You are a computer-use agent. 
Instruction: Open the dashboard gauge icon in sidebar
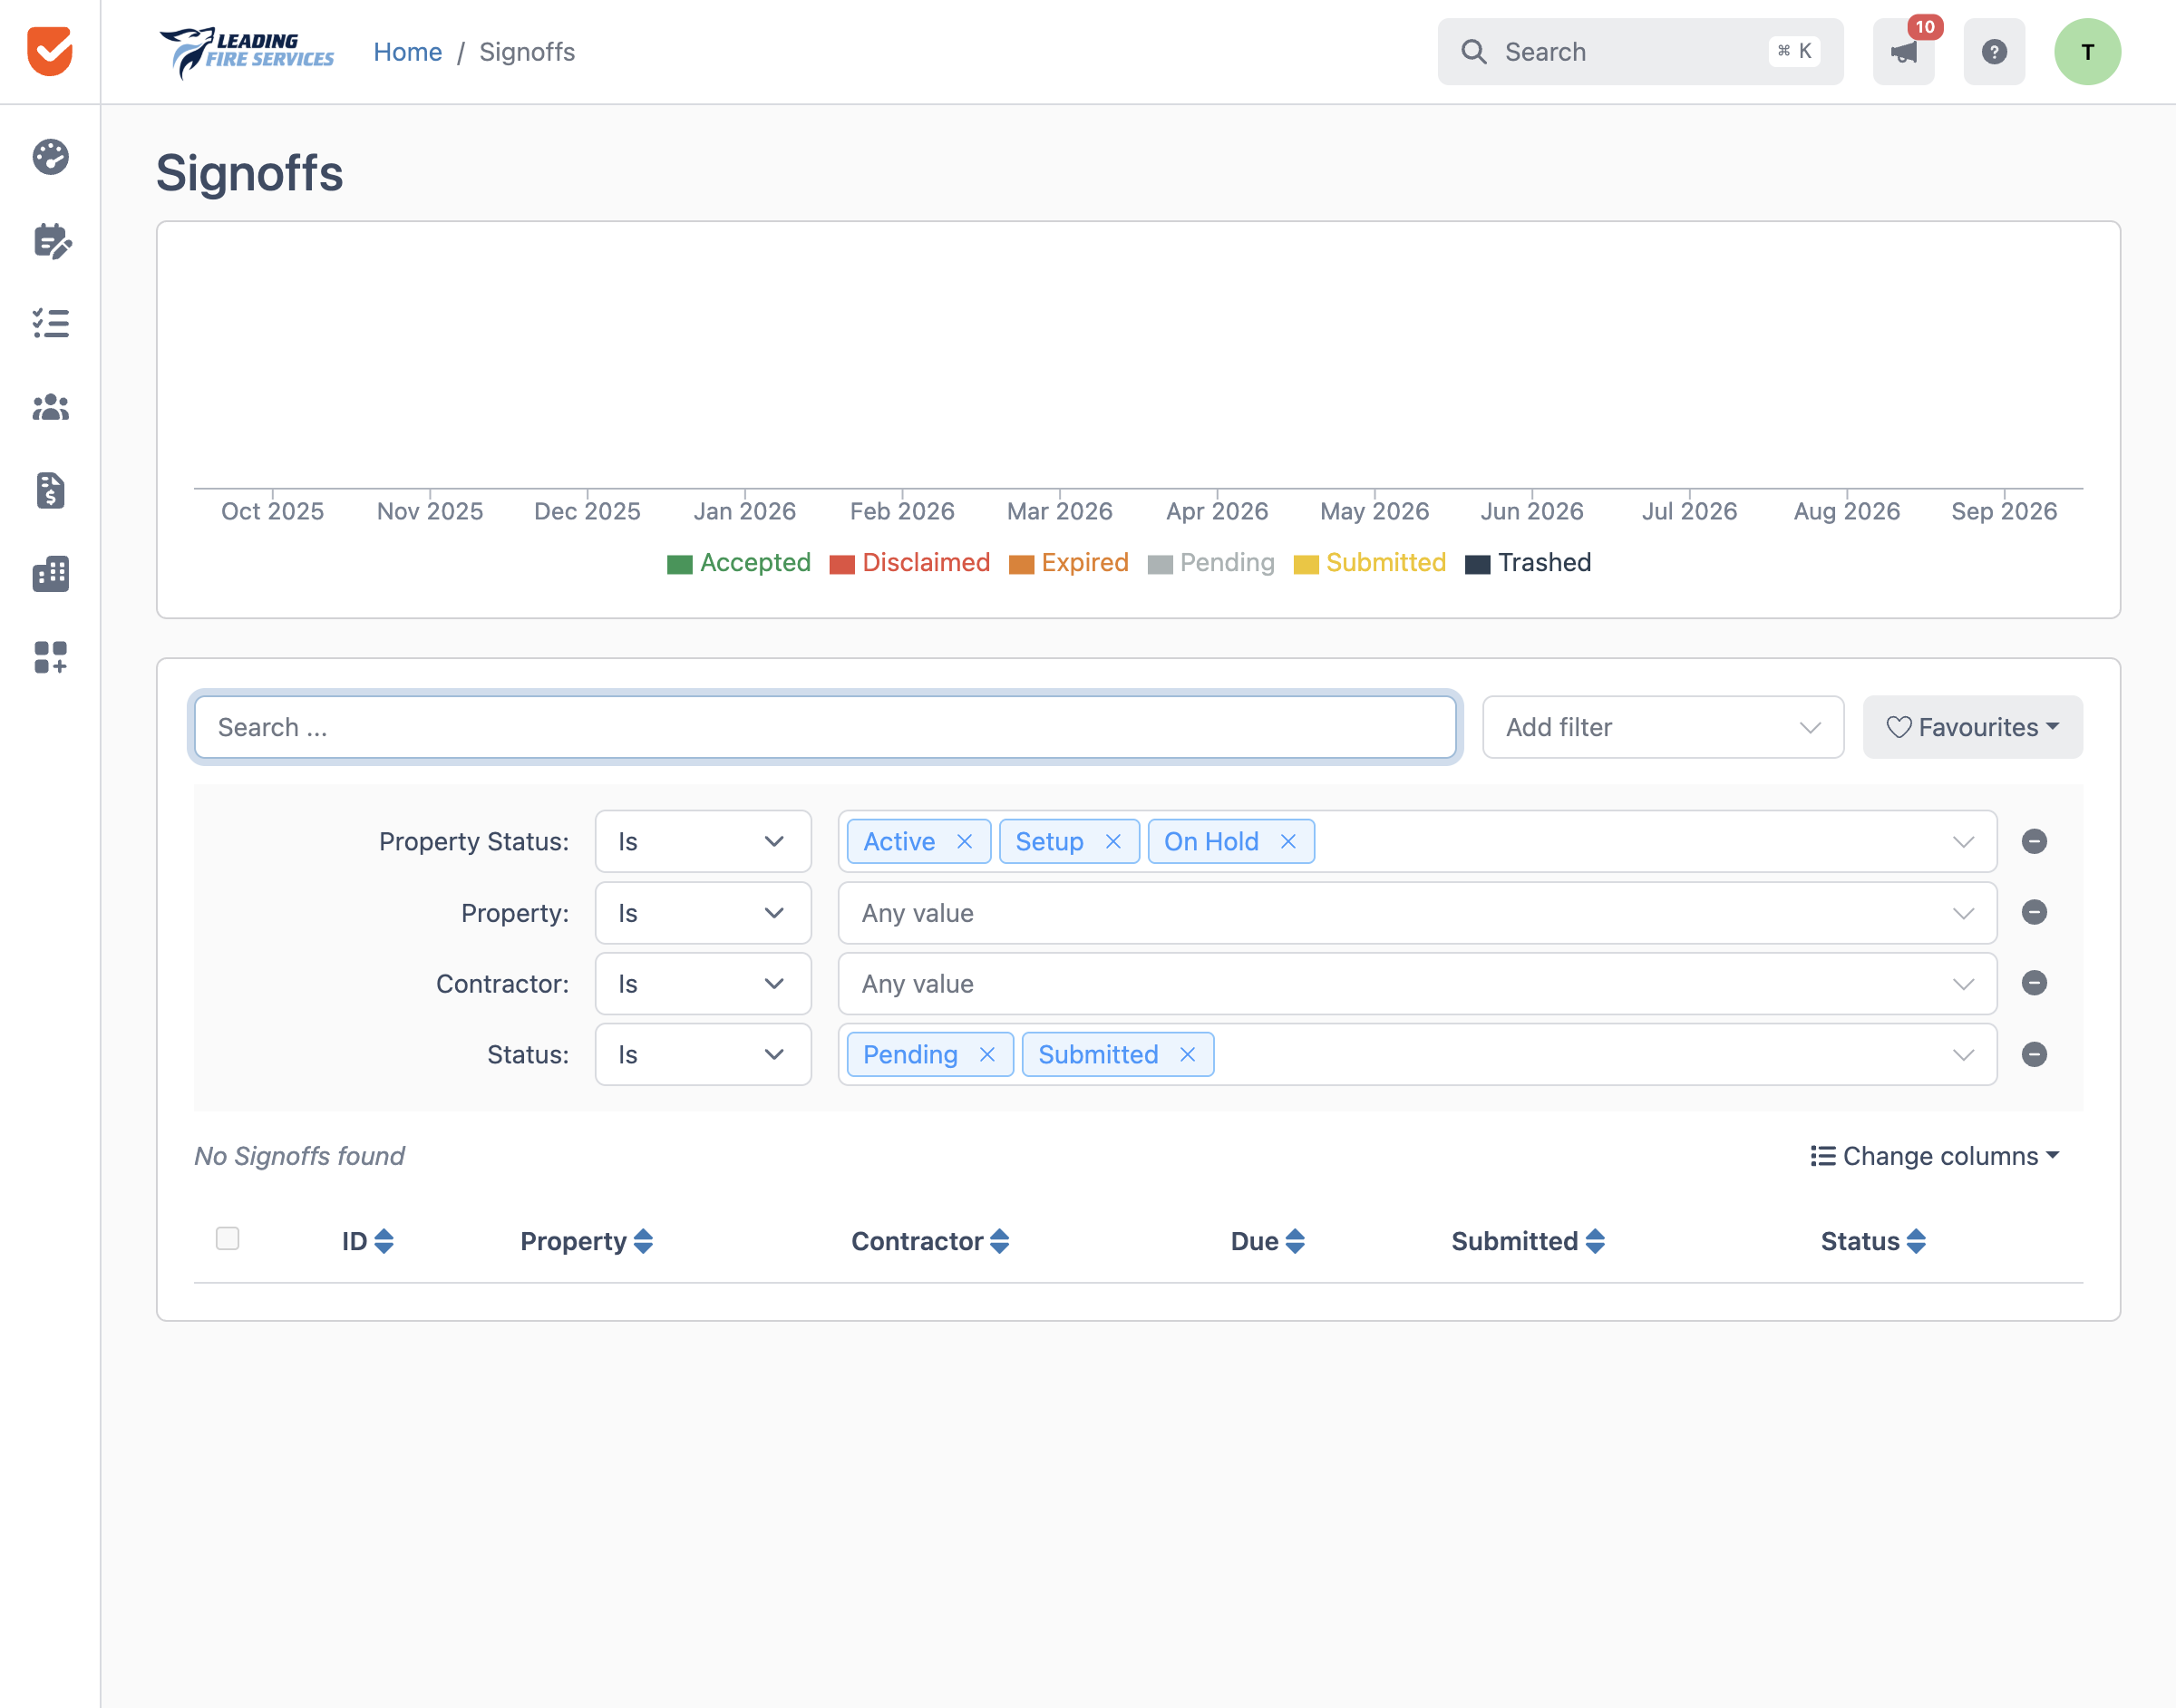(x=50, y=157)
